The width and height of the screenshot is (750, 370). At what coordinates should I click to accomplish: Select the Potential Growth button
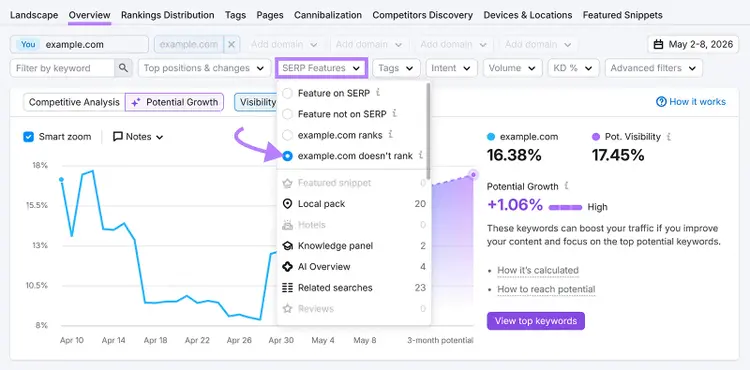(174, 102)
